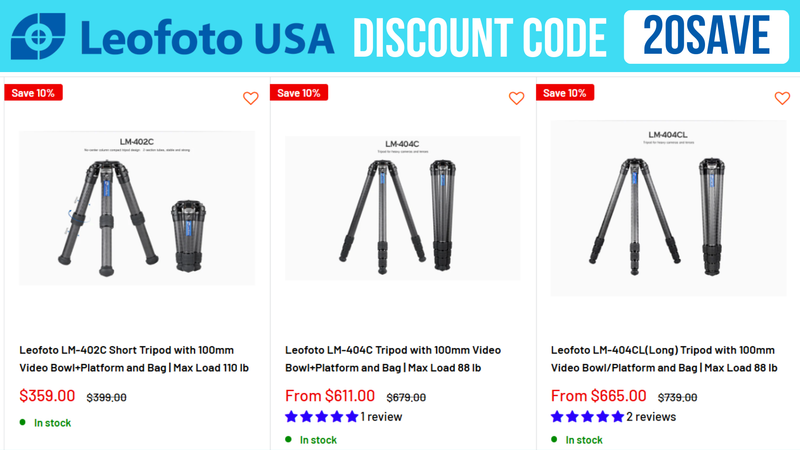Open Leofoto LM-404C Tripod title link

(x=393, y=359)
